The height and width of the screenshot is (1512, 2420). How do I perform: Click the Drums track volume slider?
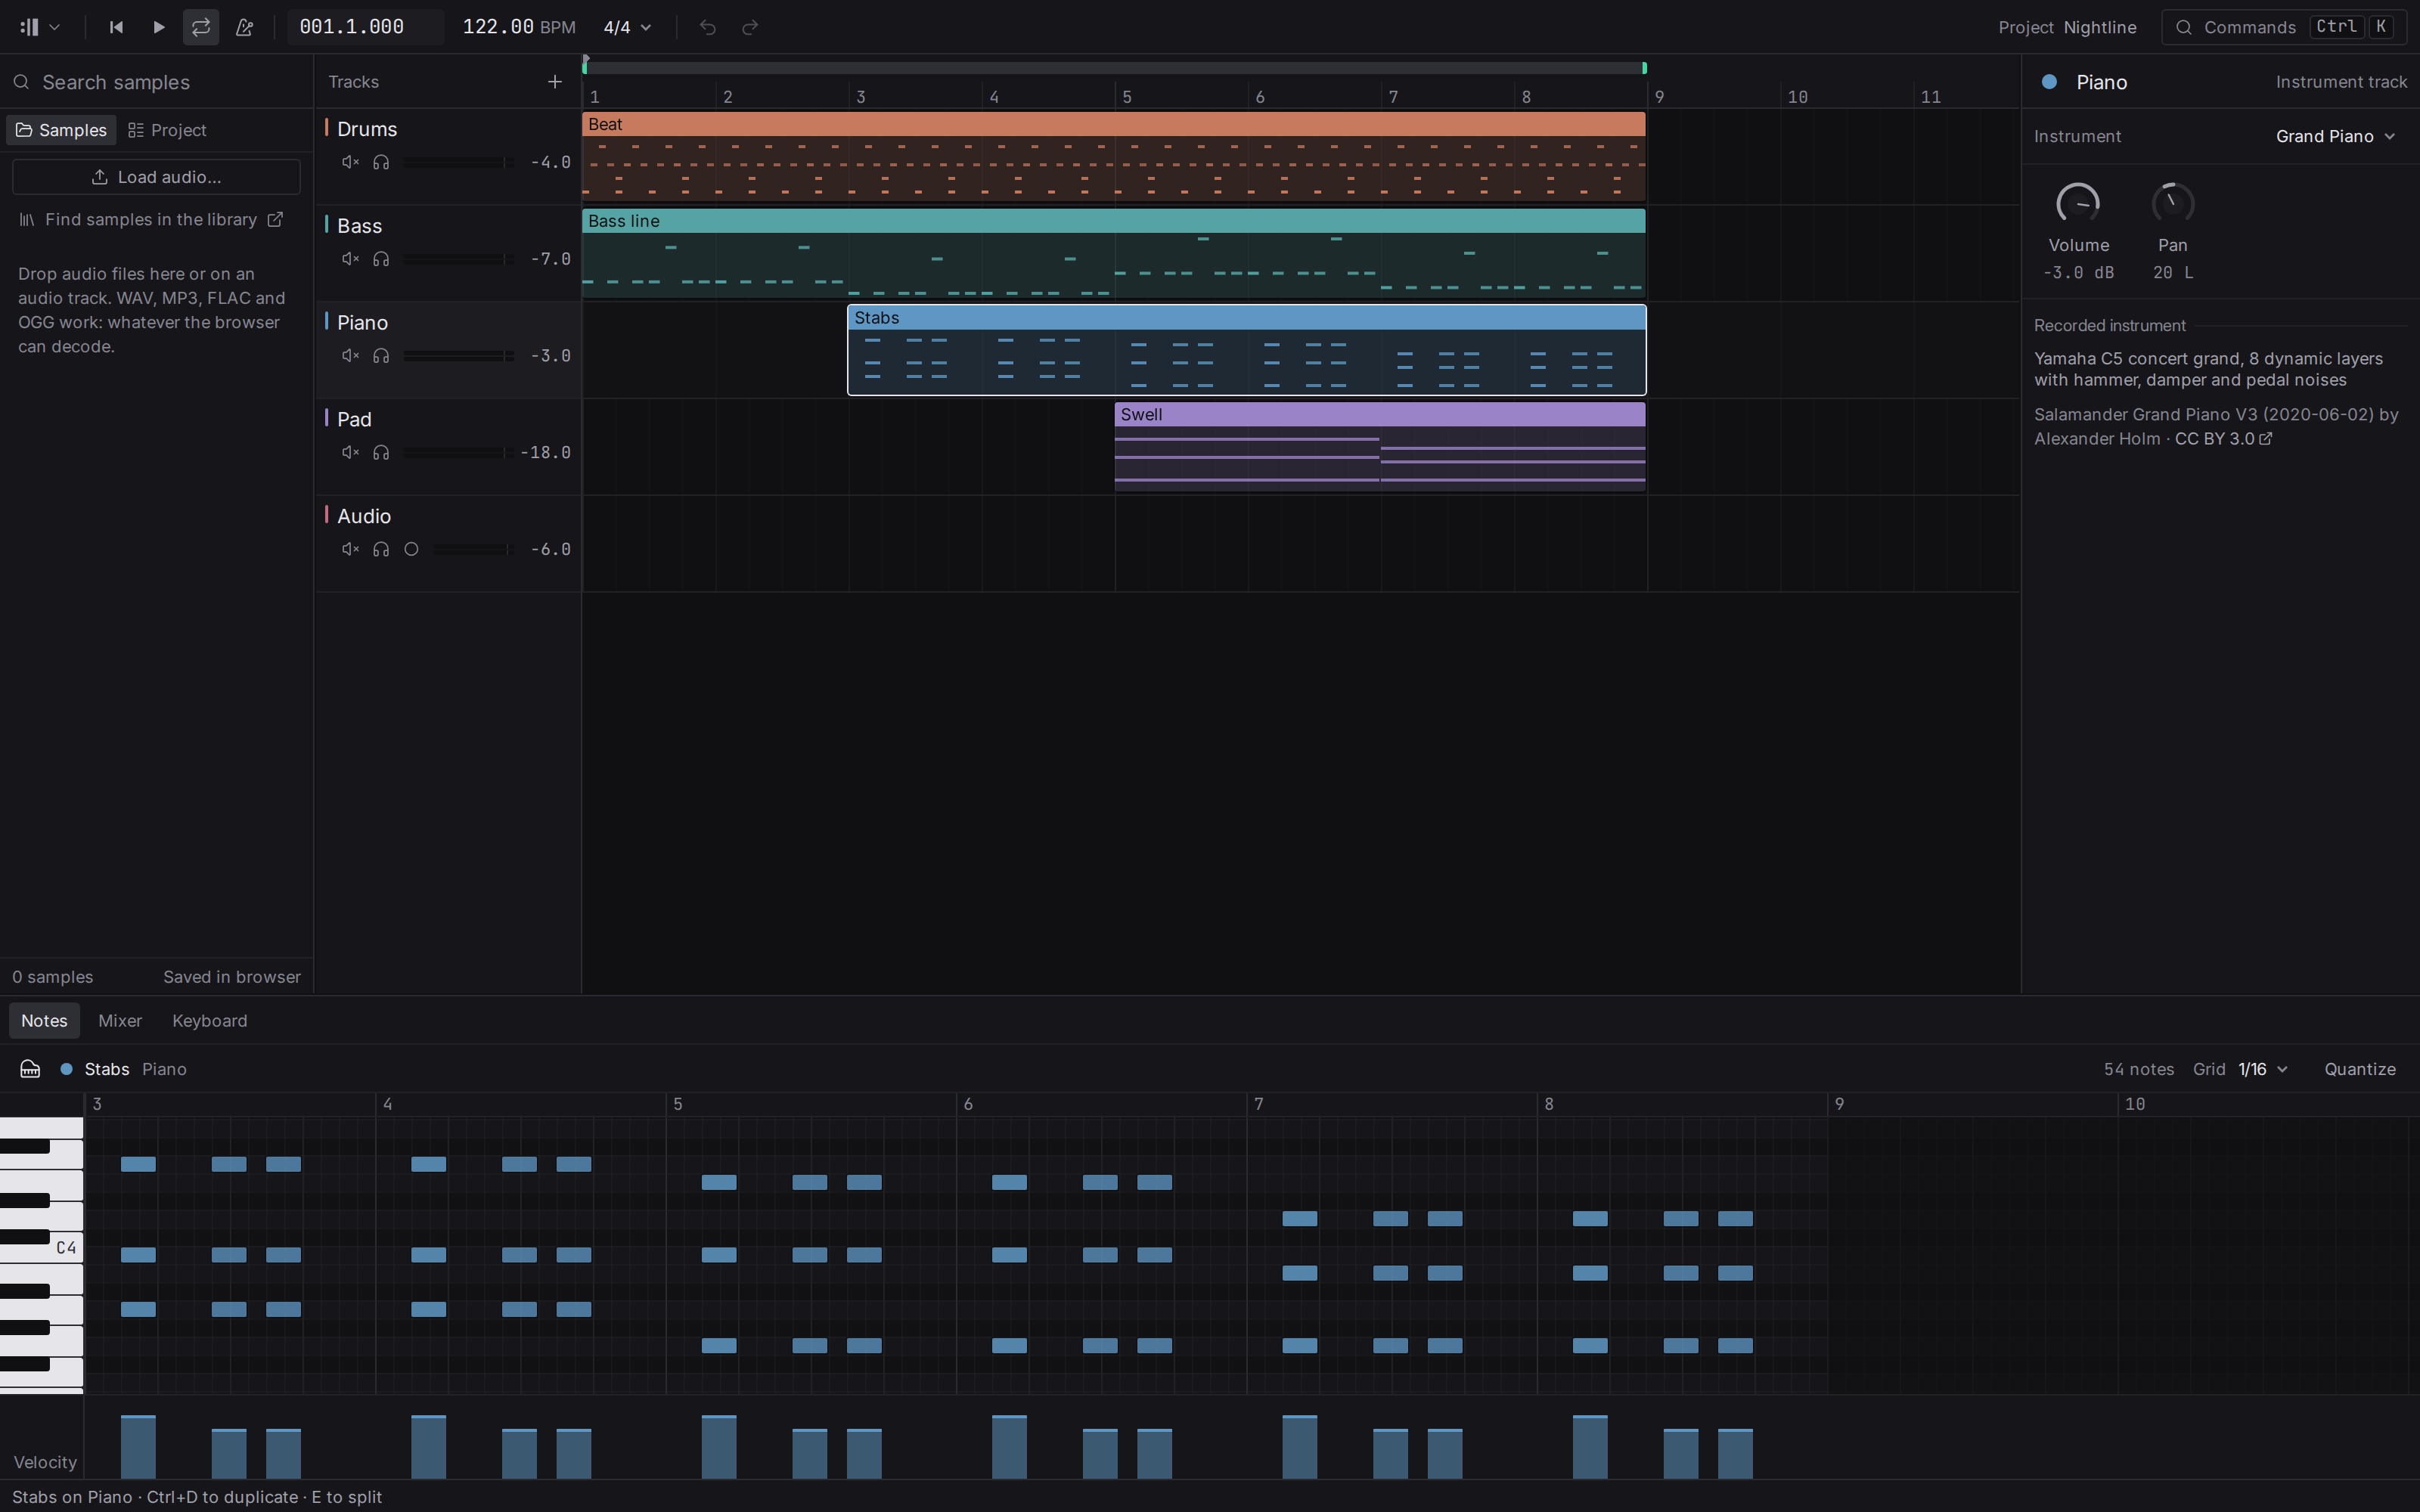[x=459, y=162]
